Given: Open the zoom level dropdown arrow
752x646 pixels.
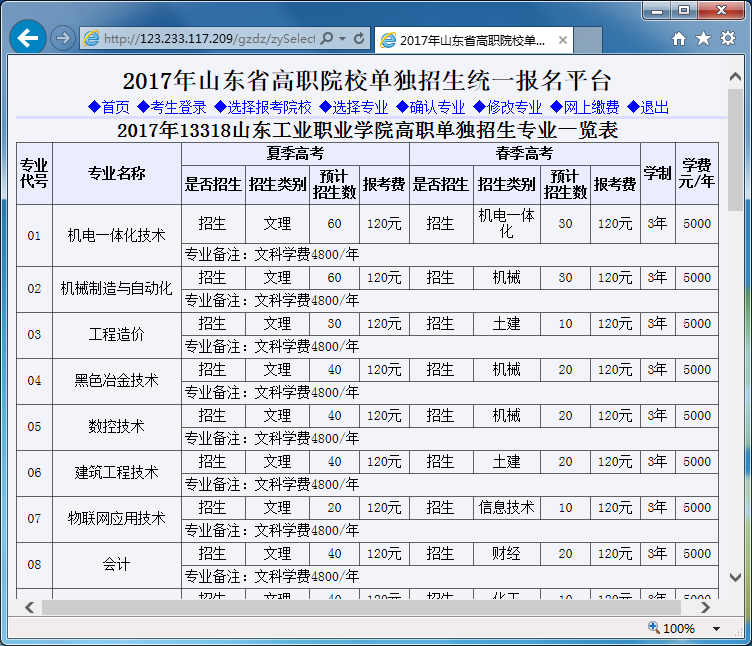Looking at the screenshot, I should click(716, 629).
